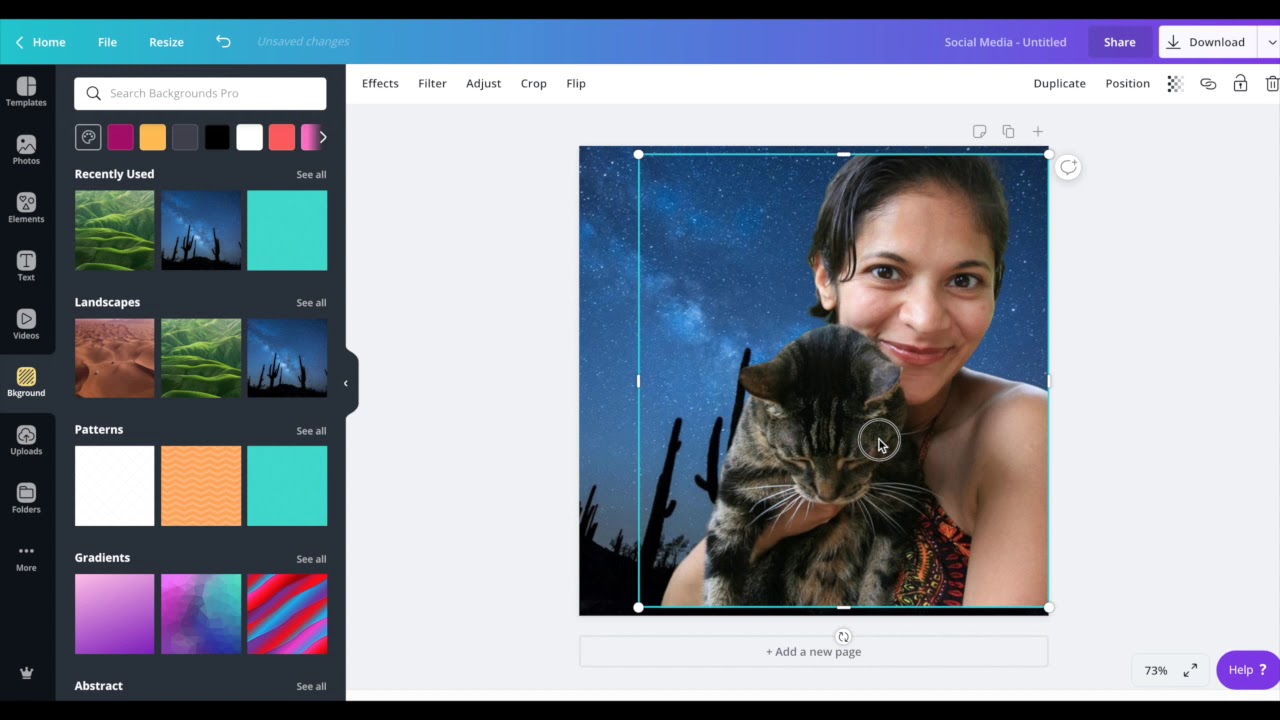Click the Share button
The height and width of the screenshot is (720, 1280).
point(1119,42)
